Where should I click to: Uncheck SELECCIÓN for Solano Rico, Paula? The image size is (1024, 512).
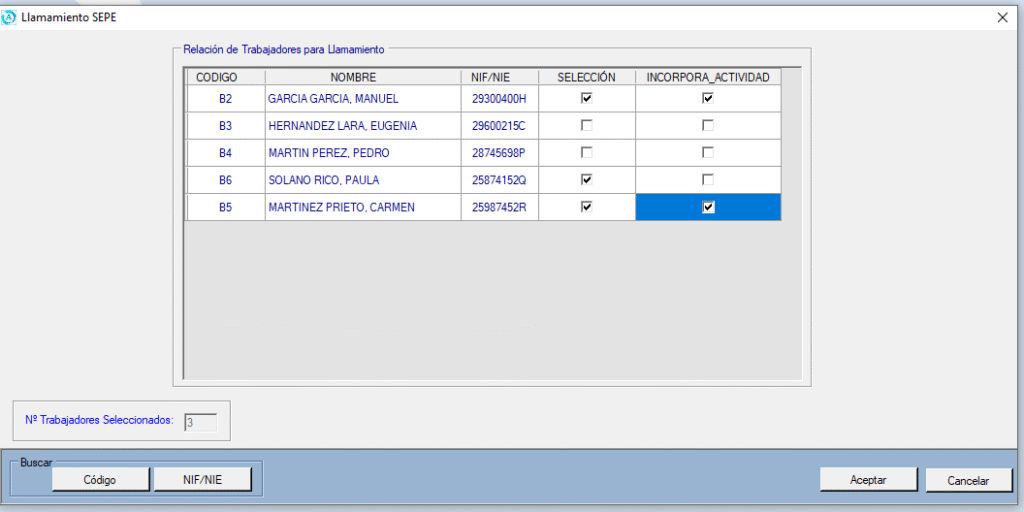coord(587,179)
